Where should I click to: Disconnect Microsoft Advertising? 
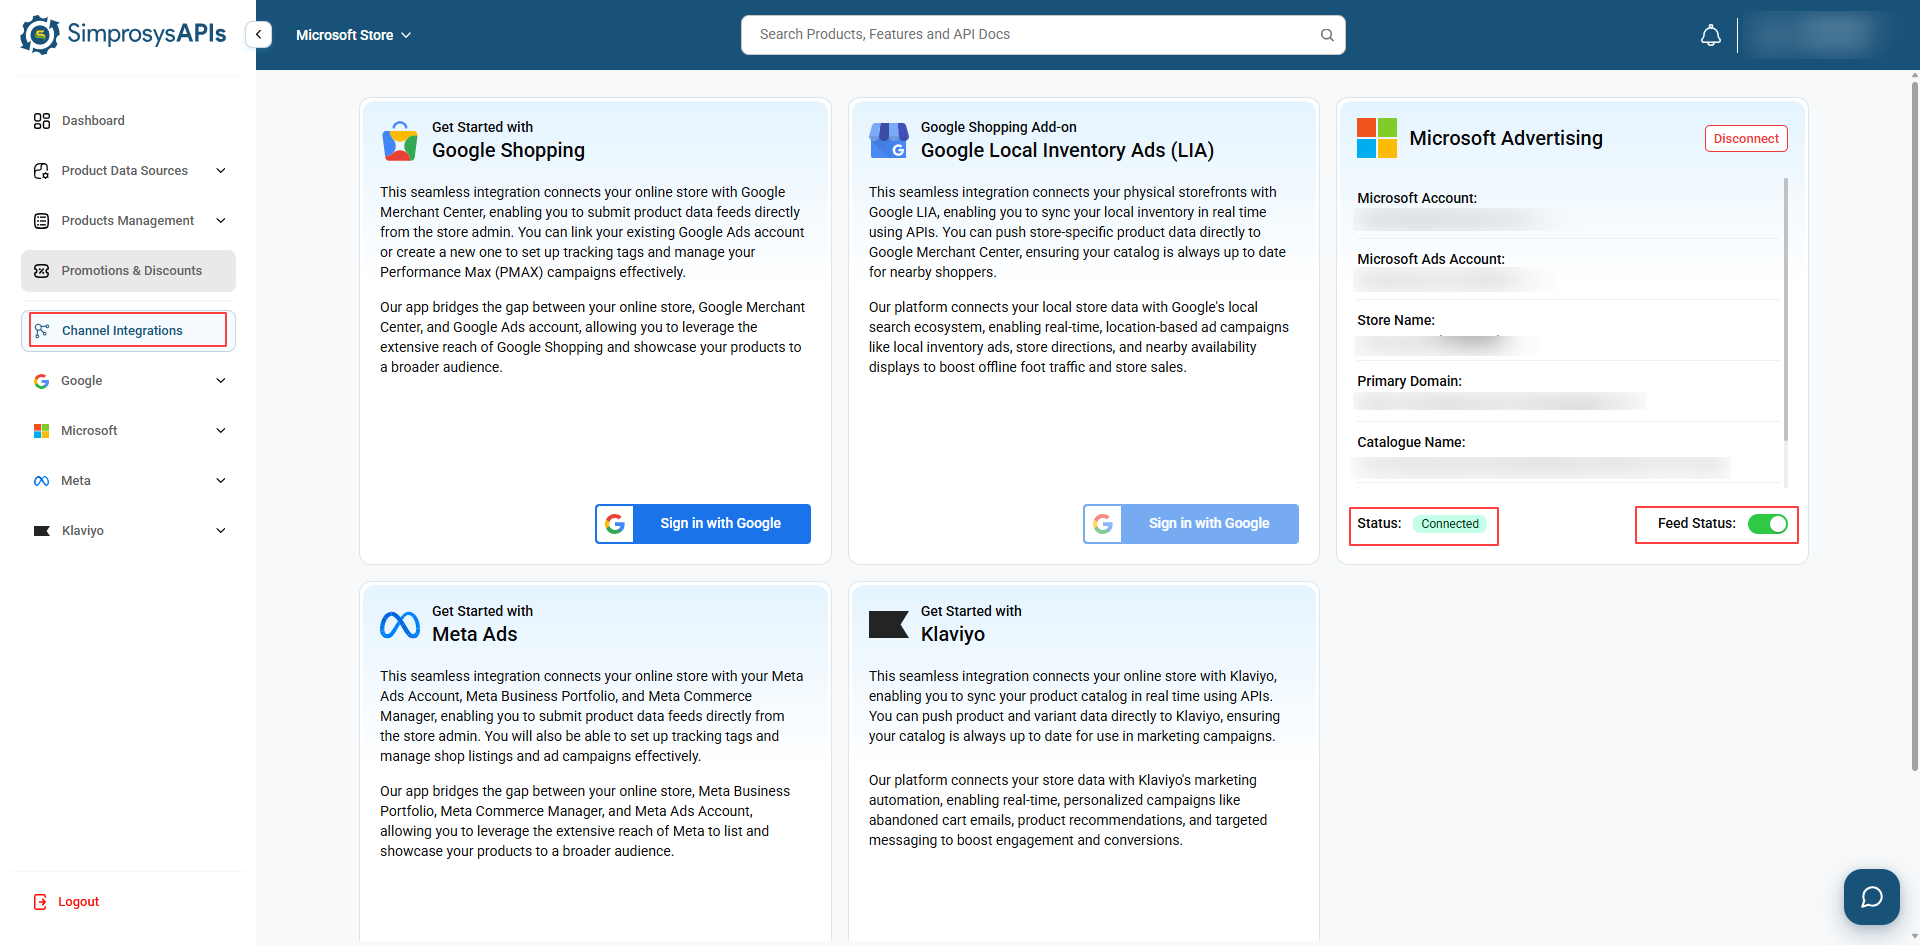1746,139
